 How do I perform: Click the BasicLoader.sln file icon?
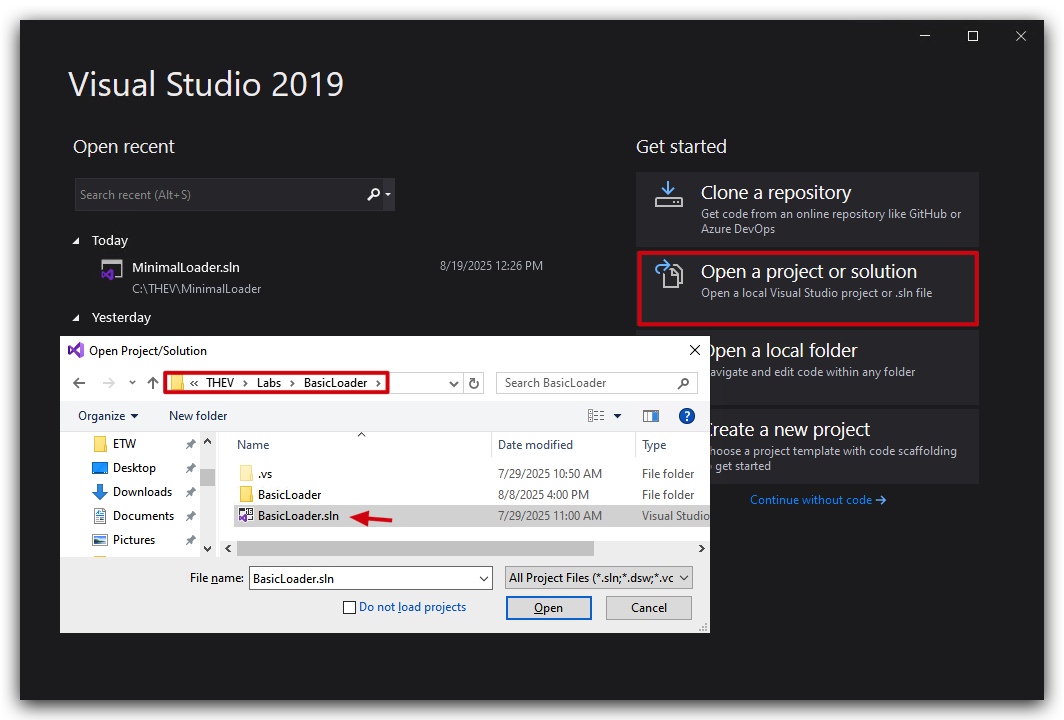(246, 516)
